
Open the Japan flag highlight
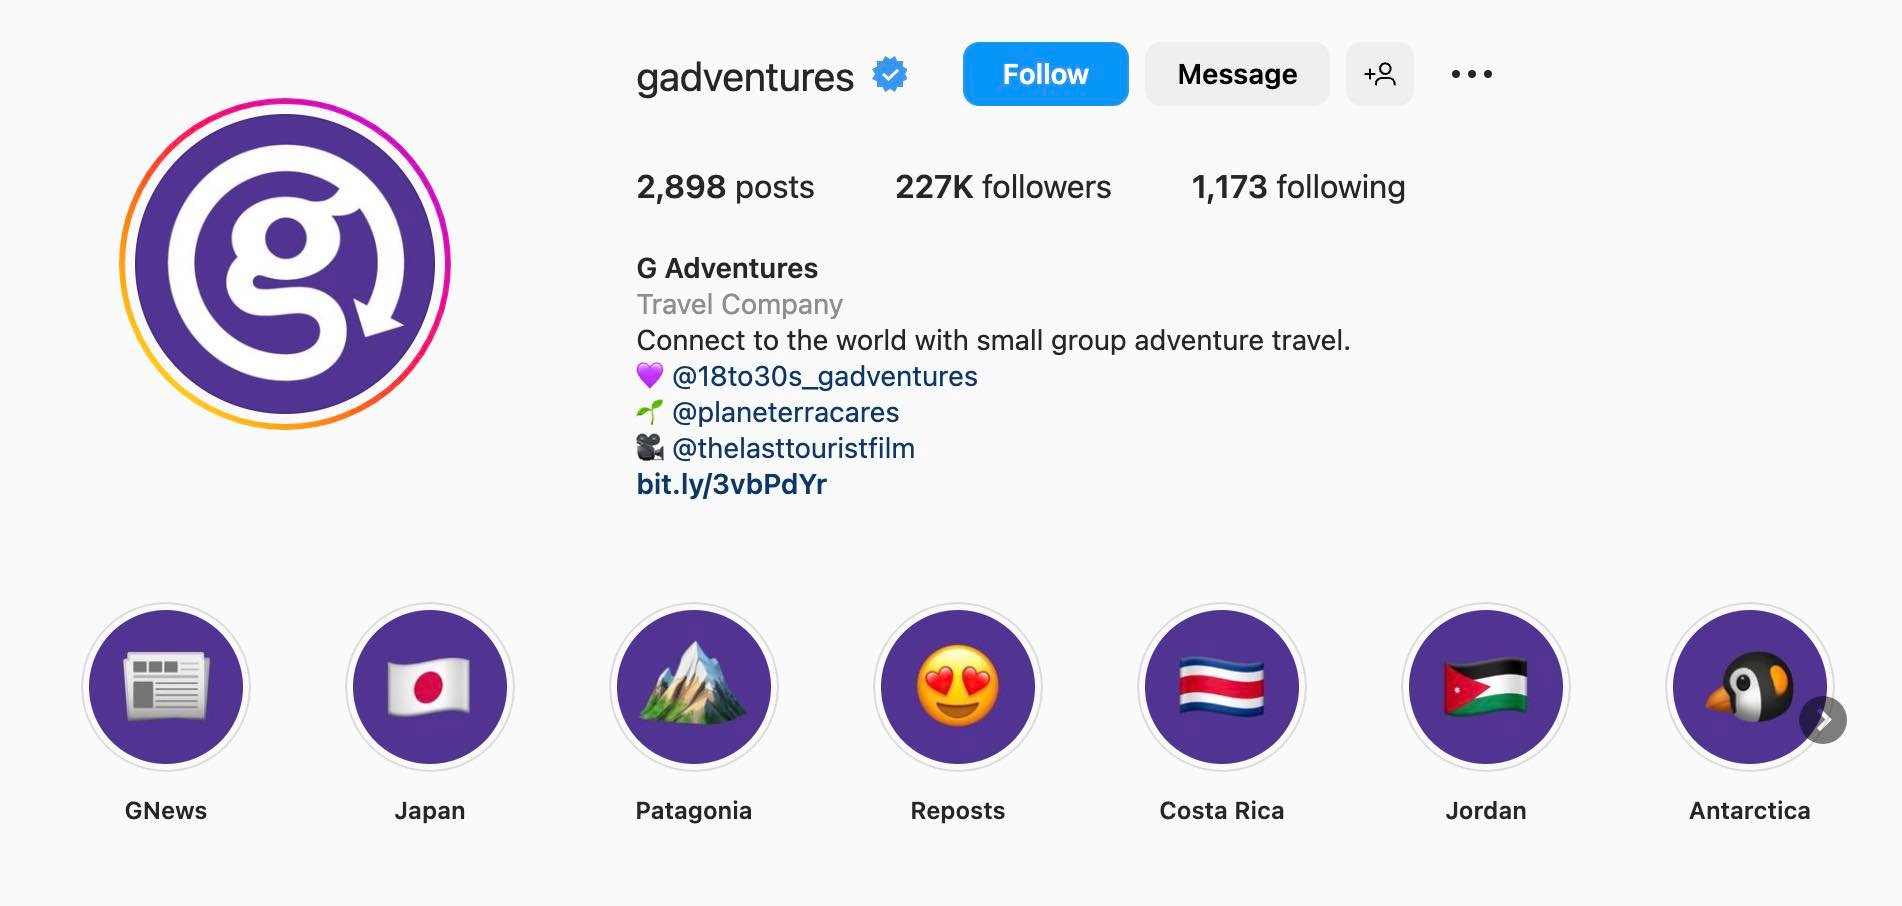(430, 687)
